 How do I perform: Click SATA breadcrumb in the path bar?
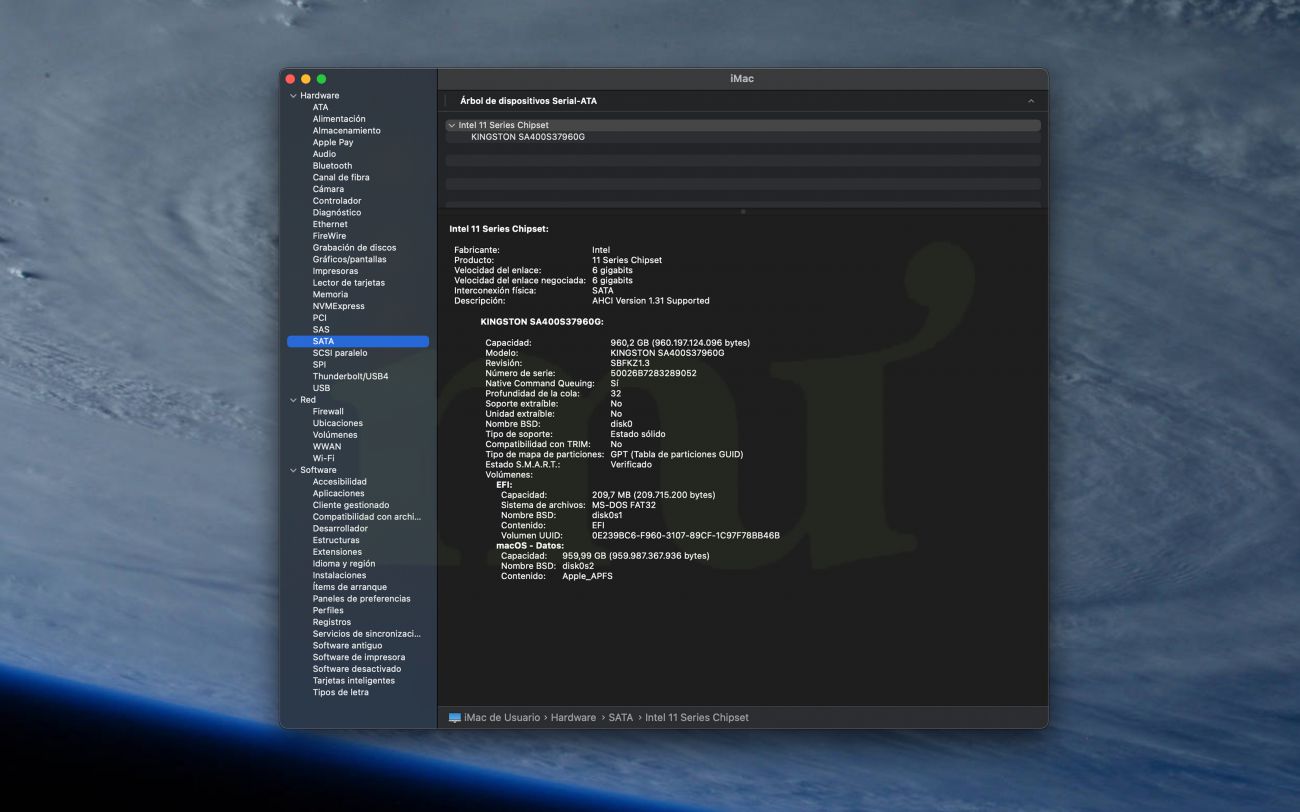620,718
